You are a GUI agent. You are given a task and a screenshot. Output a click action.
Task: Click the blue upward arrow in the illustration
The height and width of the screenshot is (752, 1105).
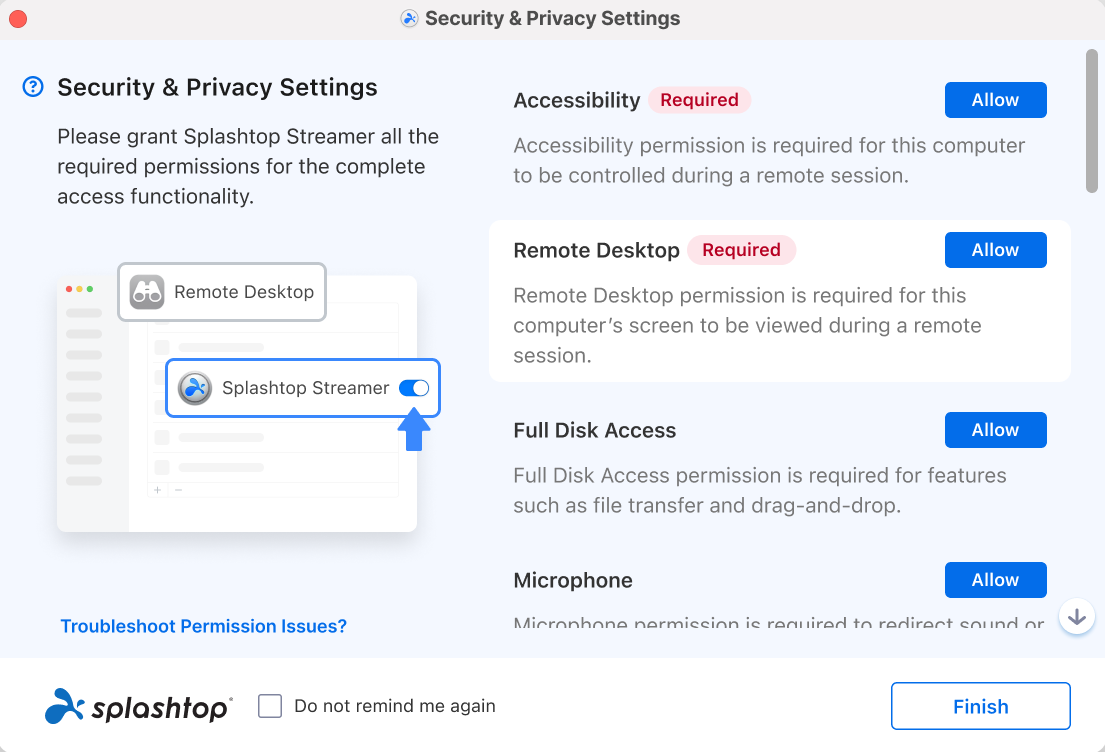coord(414,429)
